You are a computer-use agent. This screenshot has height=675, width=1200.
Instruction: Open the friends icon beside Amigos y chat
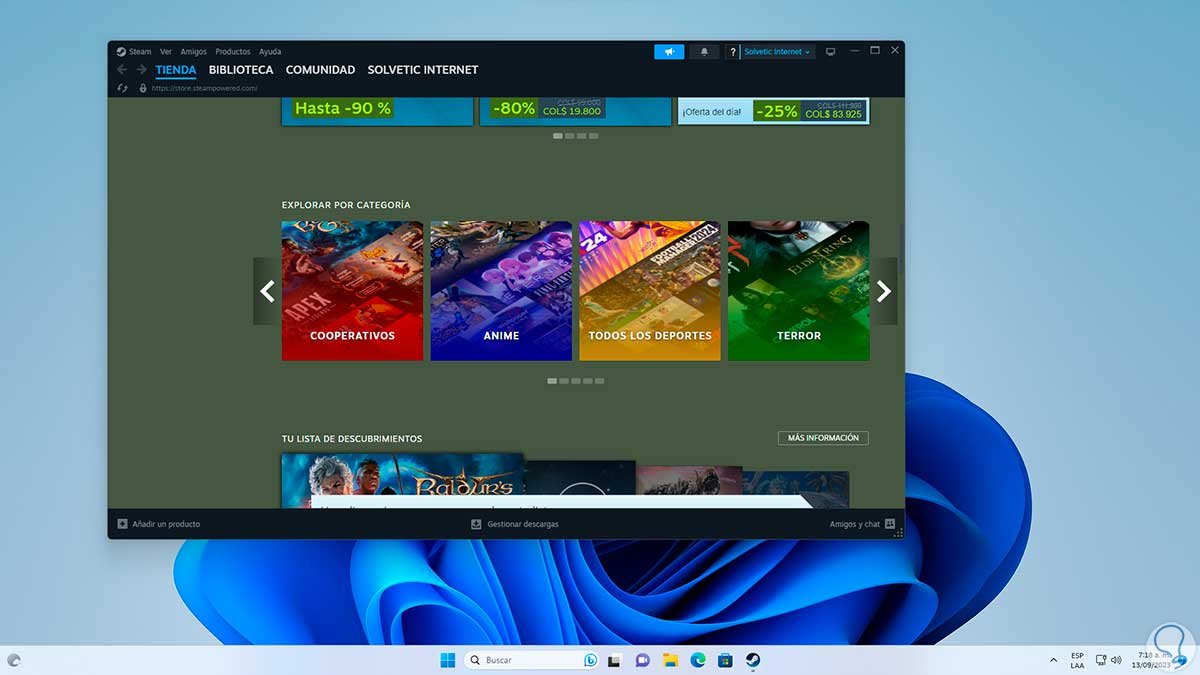click(889, 524)
